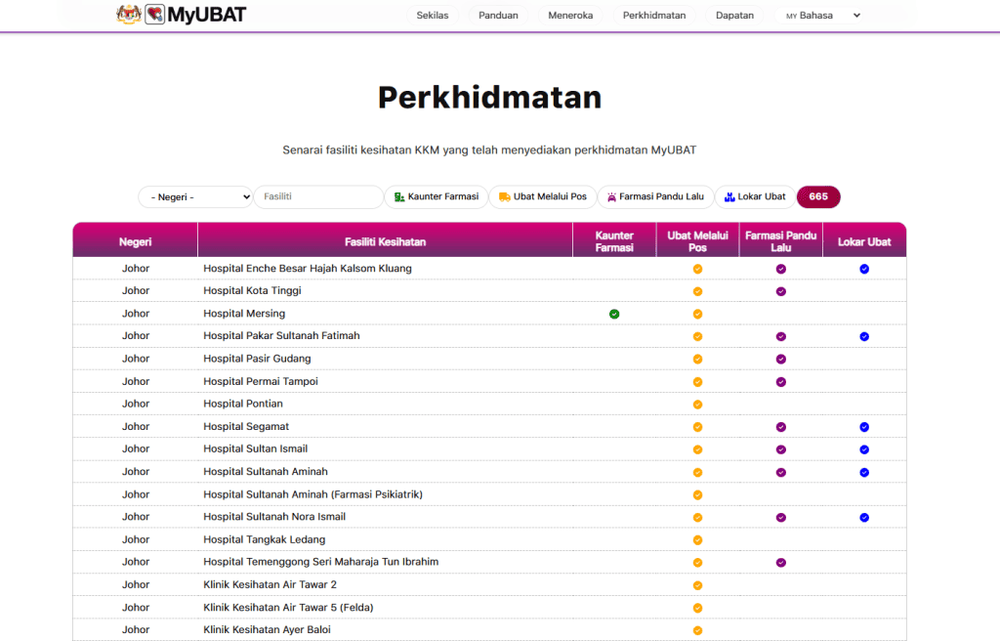
Task: Select Hospital Enche Besar Hajah Kalsom Kluang
Action: [x=307, y=269]
